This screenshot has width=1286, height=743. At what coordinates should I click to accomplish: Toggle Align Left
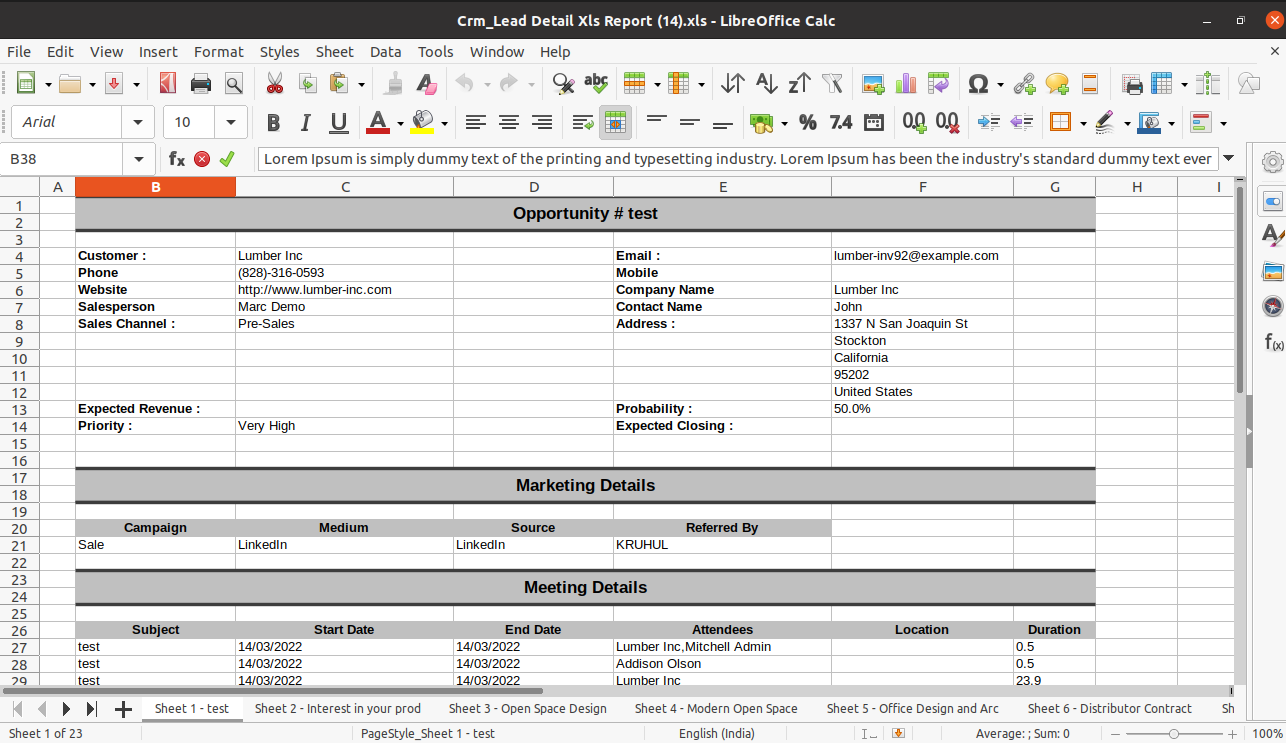(x=476, y=122)
